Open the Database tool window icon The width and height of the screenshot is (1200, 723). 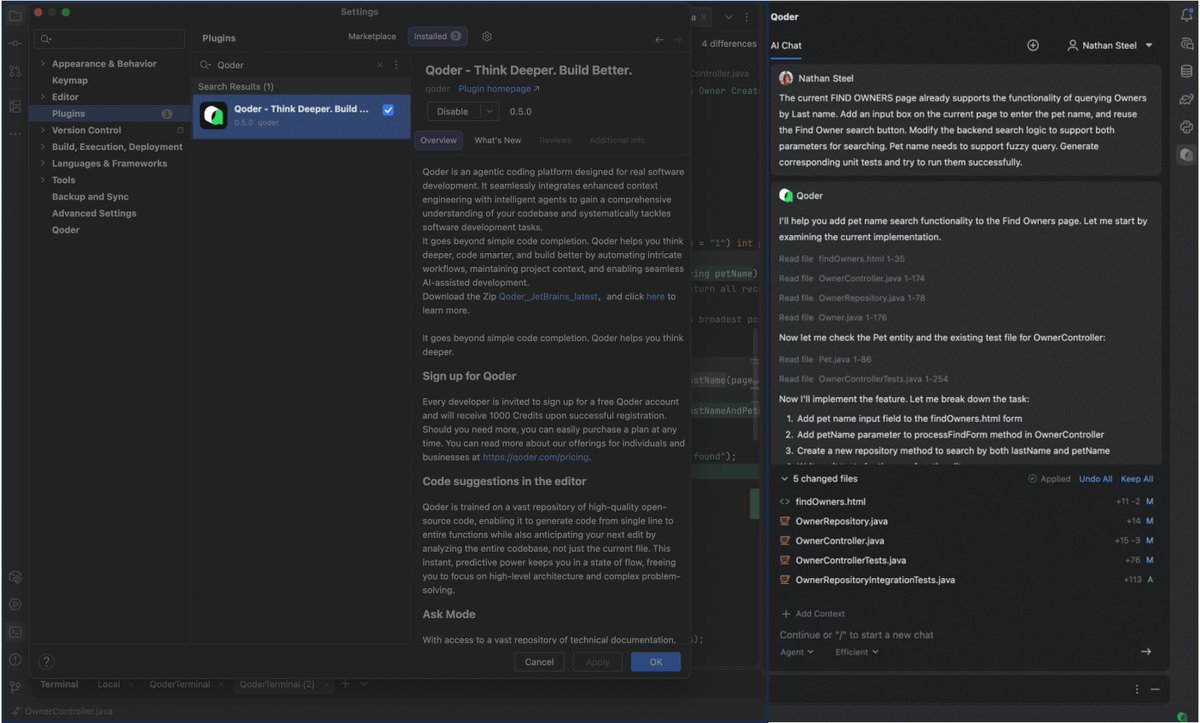(x=1187, y=72)
